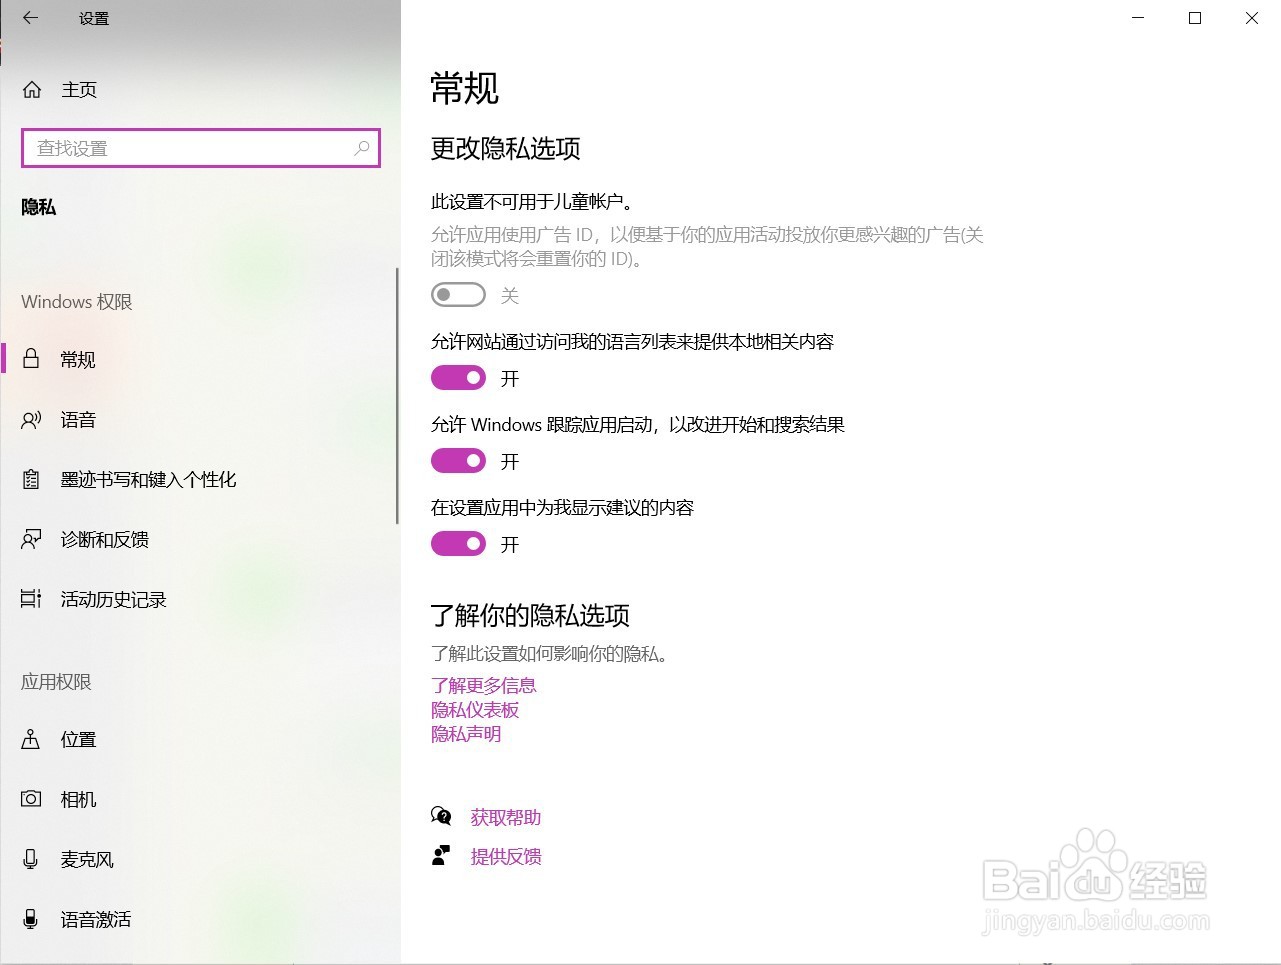1281x965 pixels.
Task: Click the person feedback icon near 提供反馈
Action: click(x=441, y=856)
